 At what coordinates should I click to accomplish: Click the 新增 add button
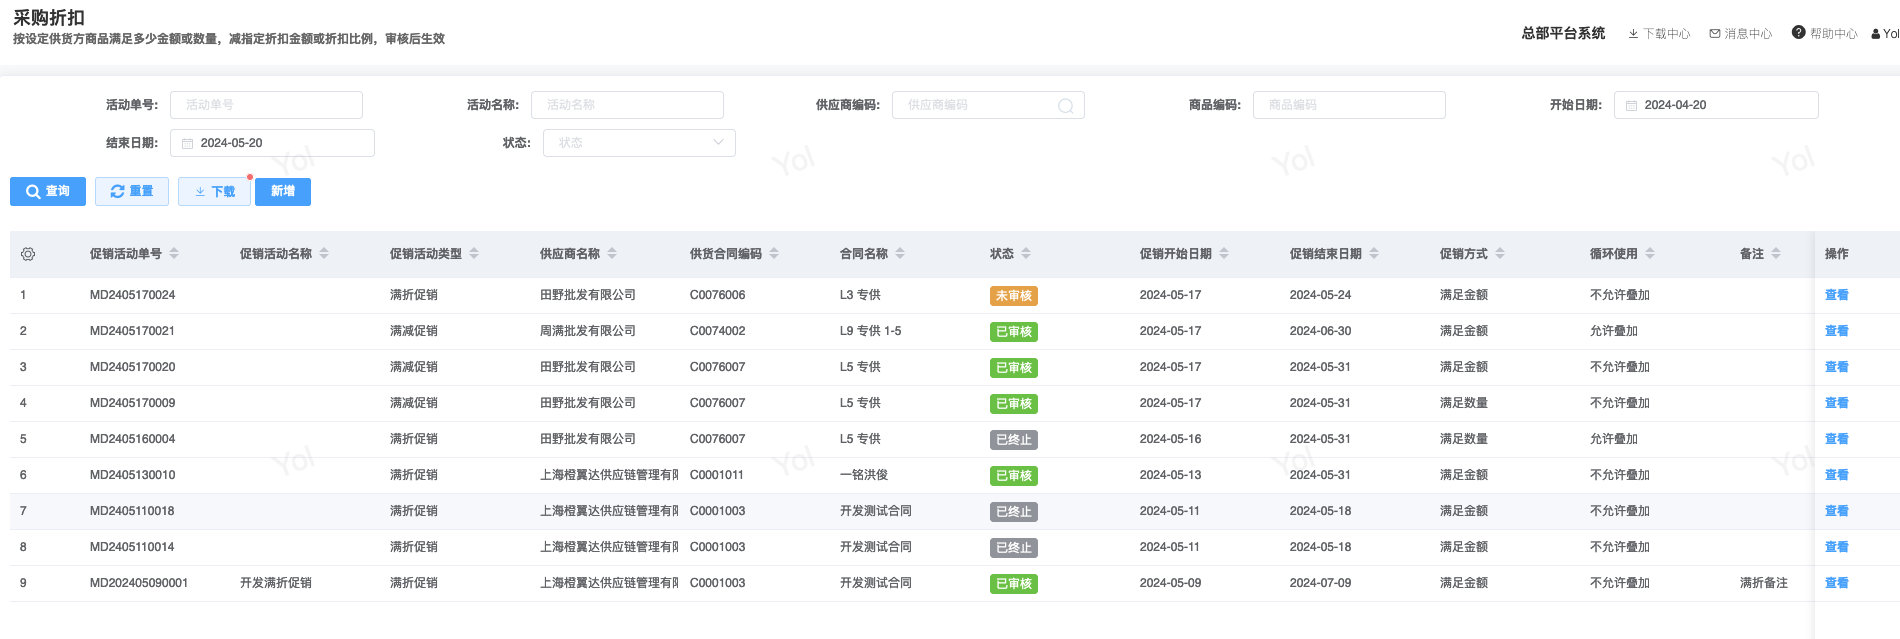coord(283,192)
